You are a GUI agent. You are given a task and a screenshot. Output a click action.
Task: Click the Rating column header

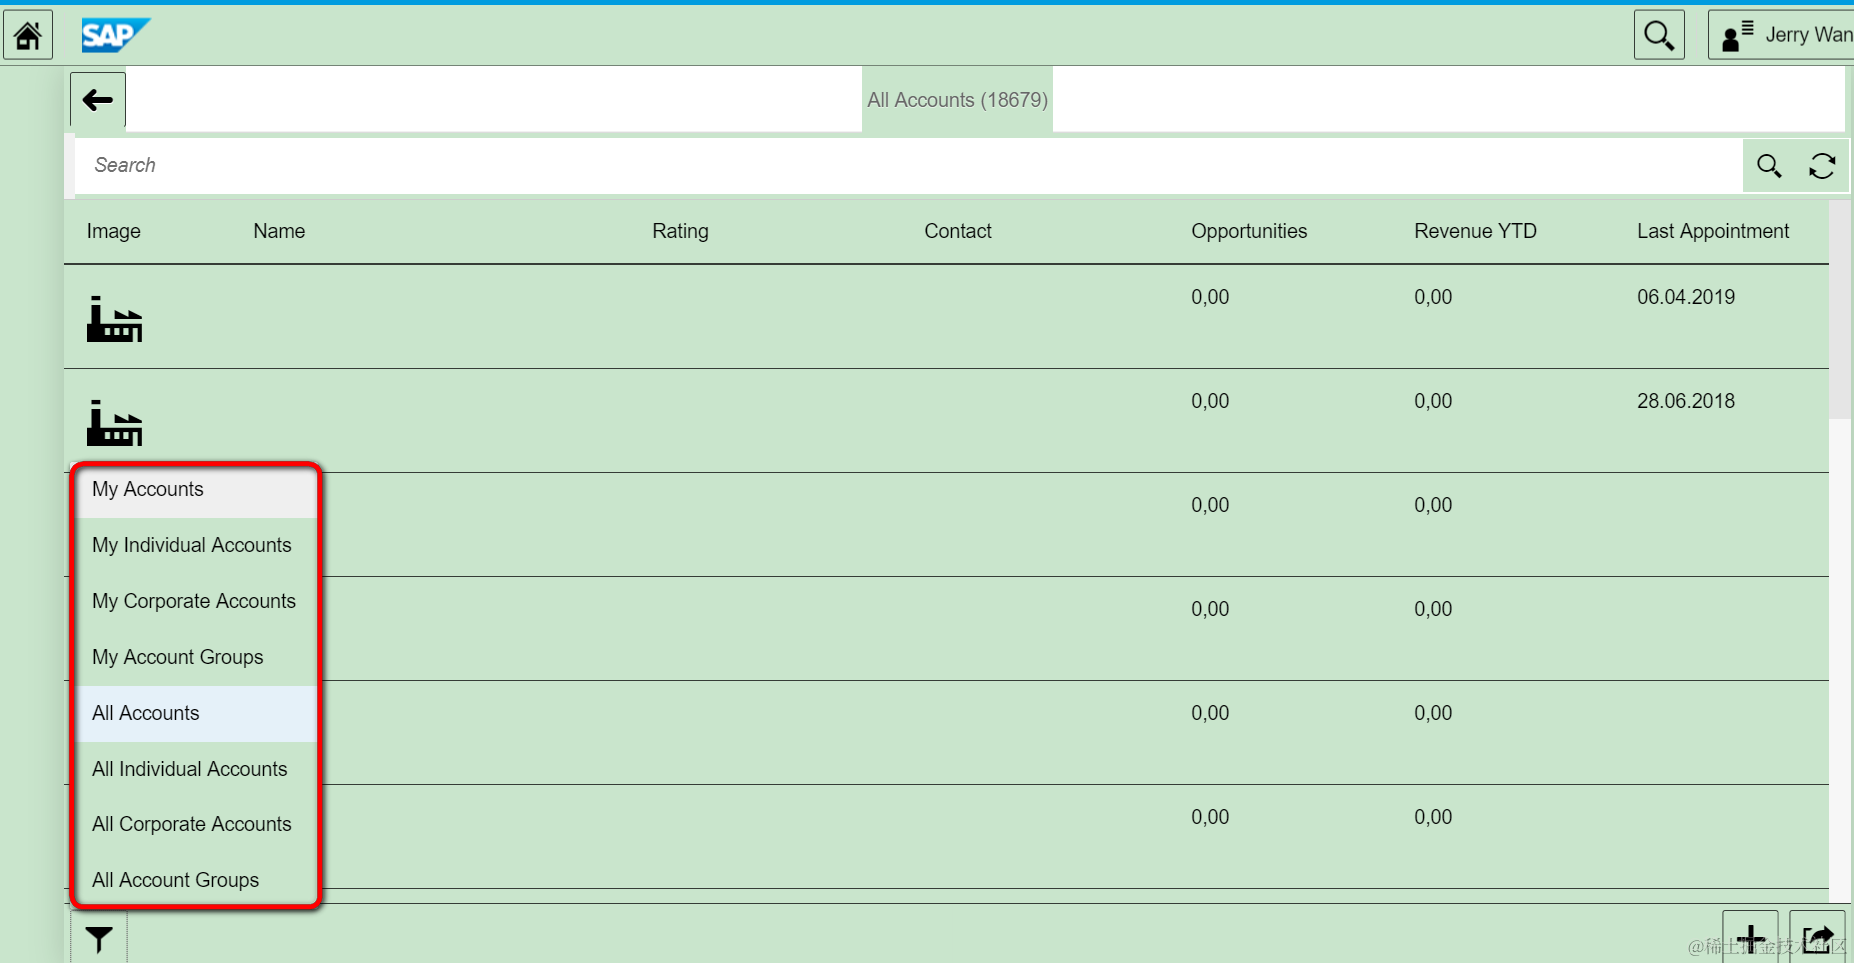[x=680, y=231]
